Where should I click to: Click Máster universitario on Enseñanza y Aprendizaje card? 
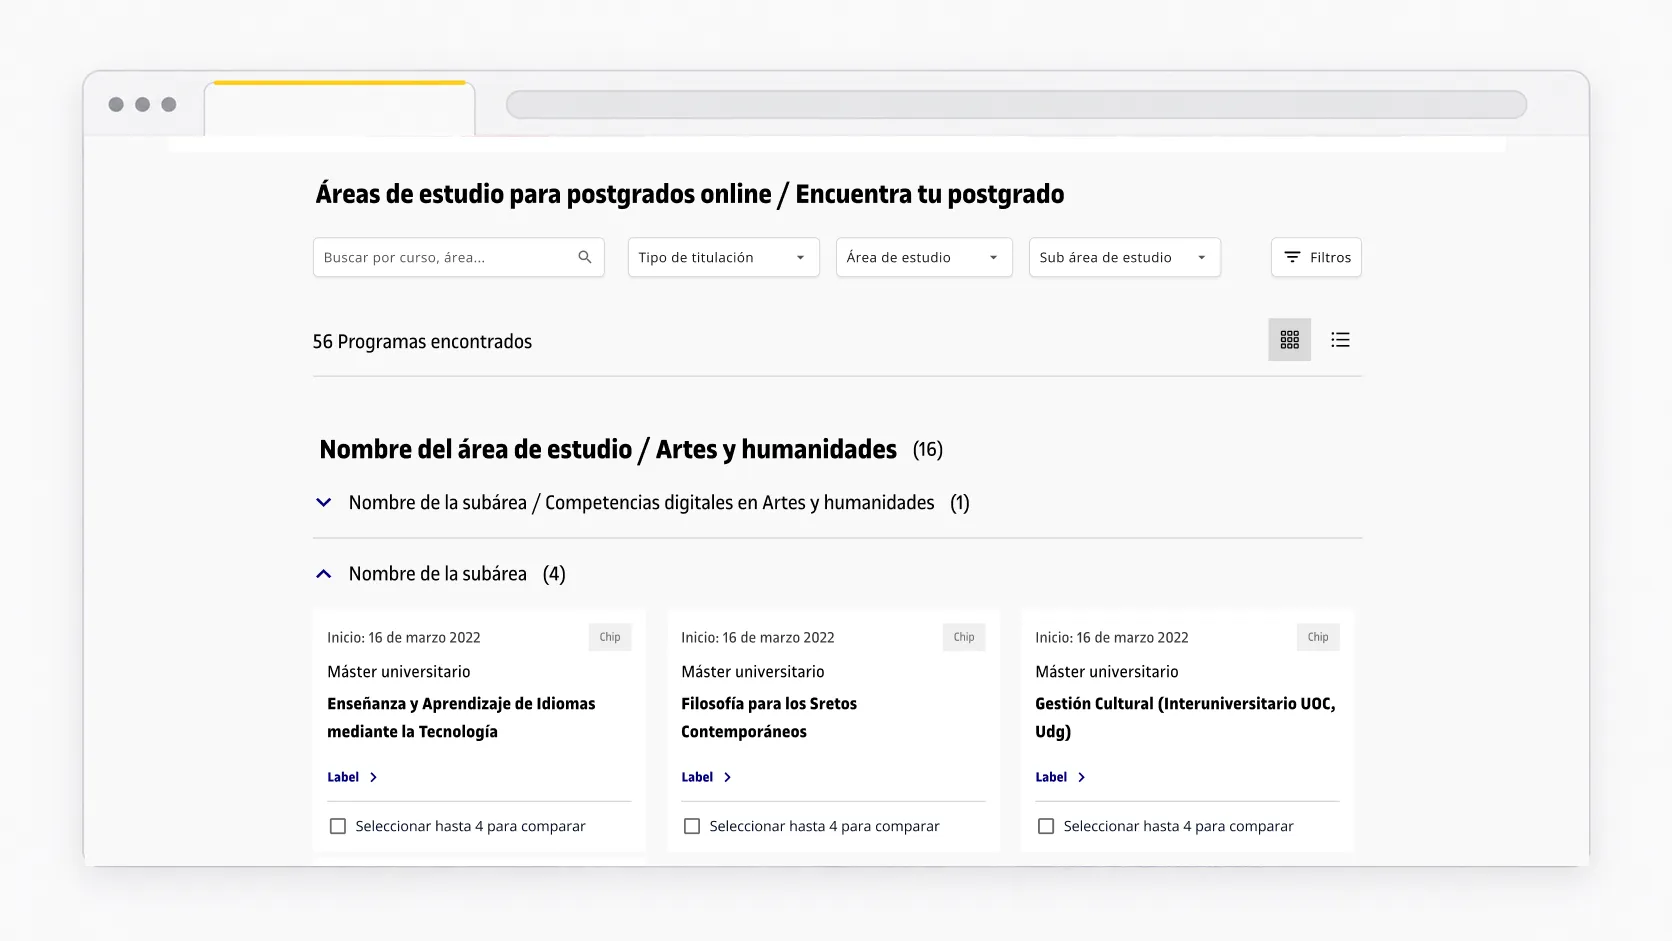tap(399, 672)
